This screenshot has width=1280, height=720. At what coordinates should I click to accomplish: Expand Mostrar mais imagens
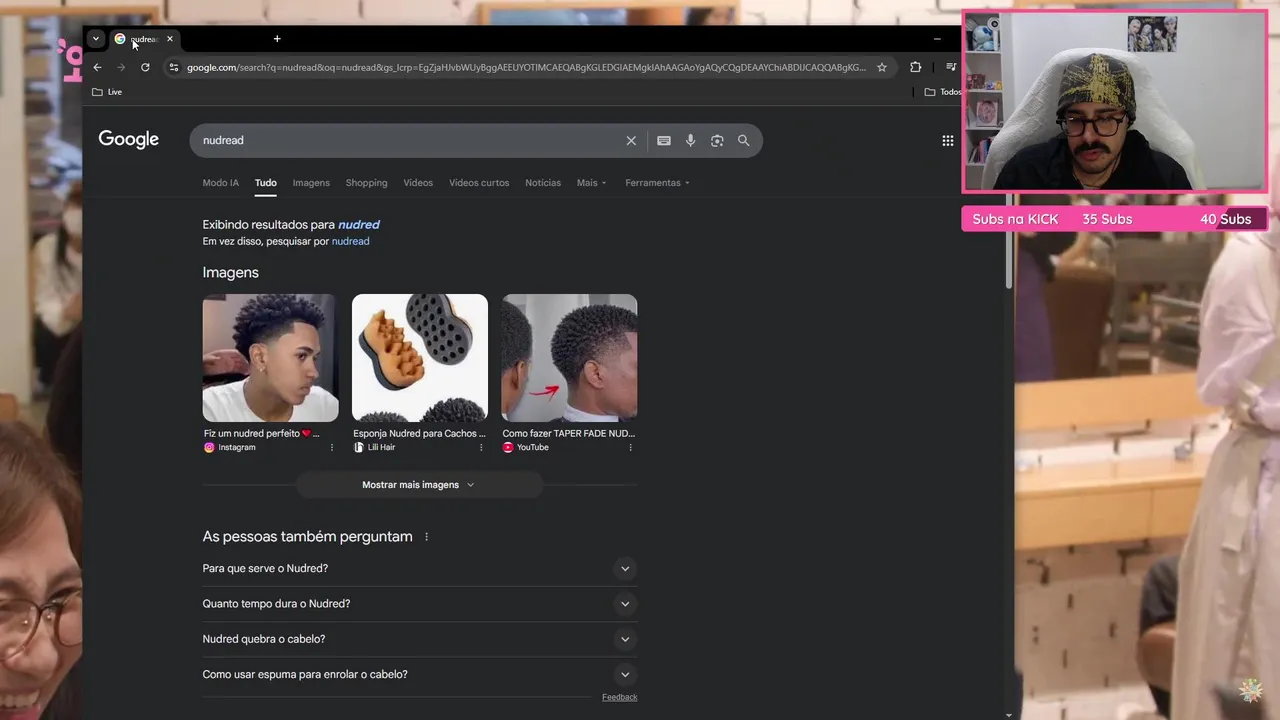coord(419,485)
